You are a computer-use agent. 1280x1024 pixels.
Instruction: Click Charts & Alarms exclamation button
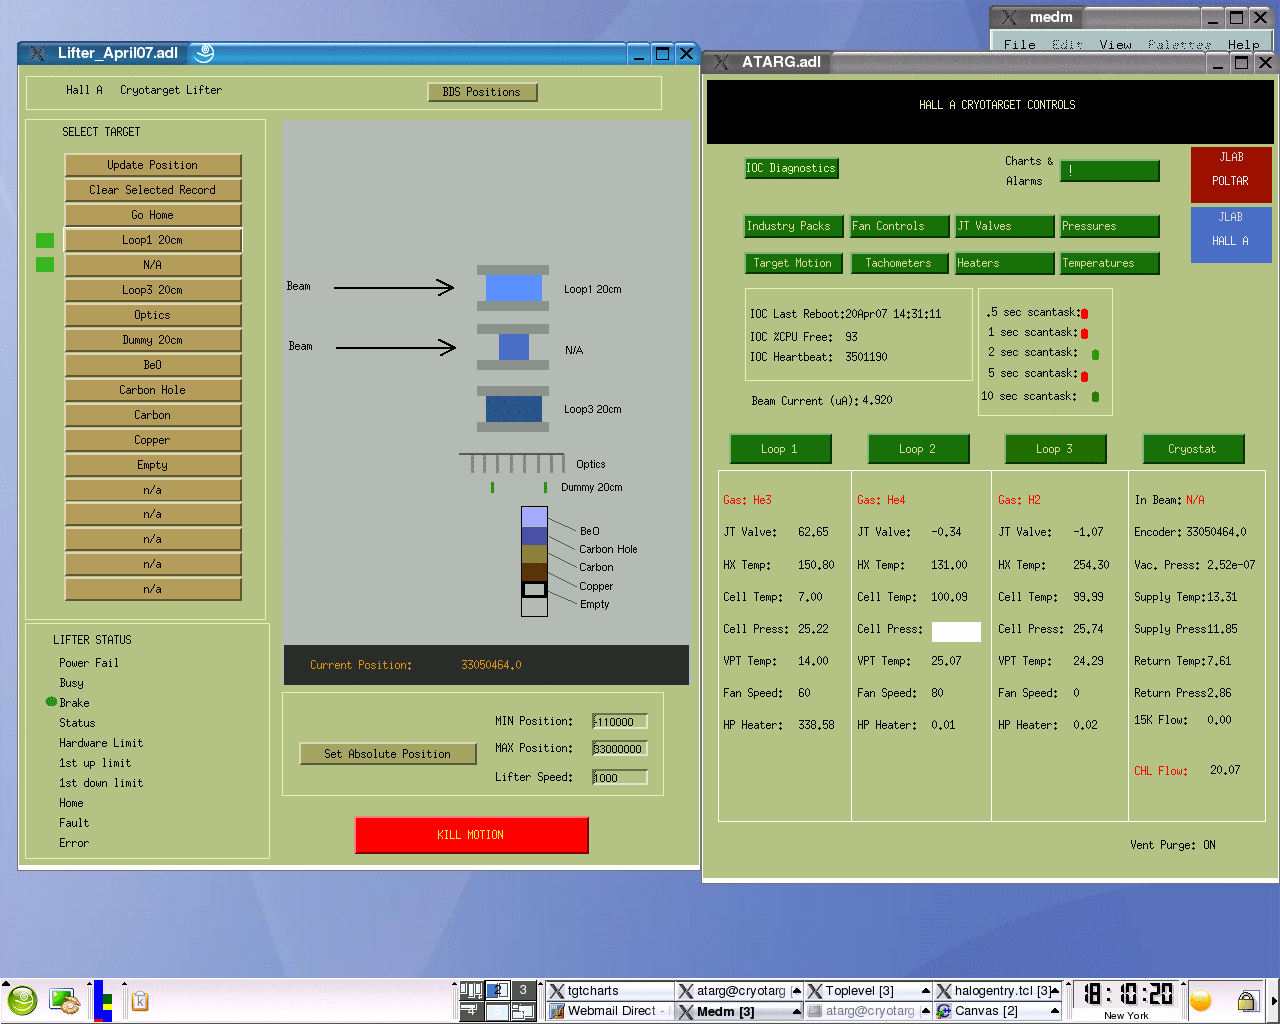point(1110,171)
